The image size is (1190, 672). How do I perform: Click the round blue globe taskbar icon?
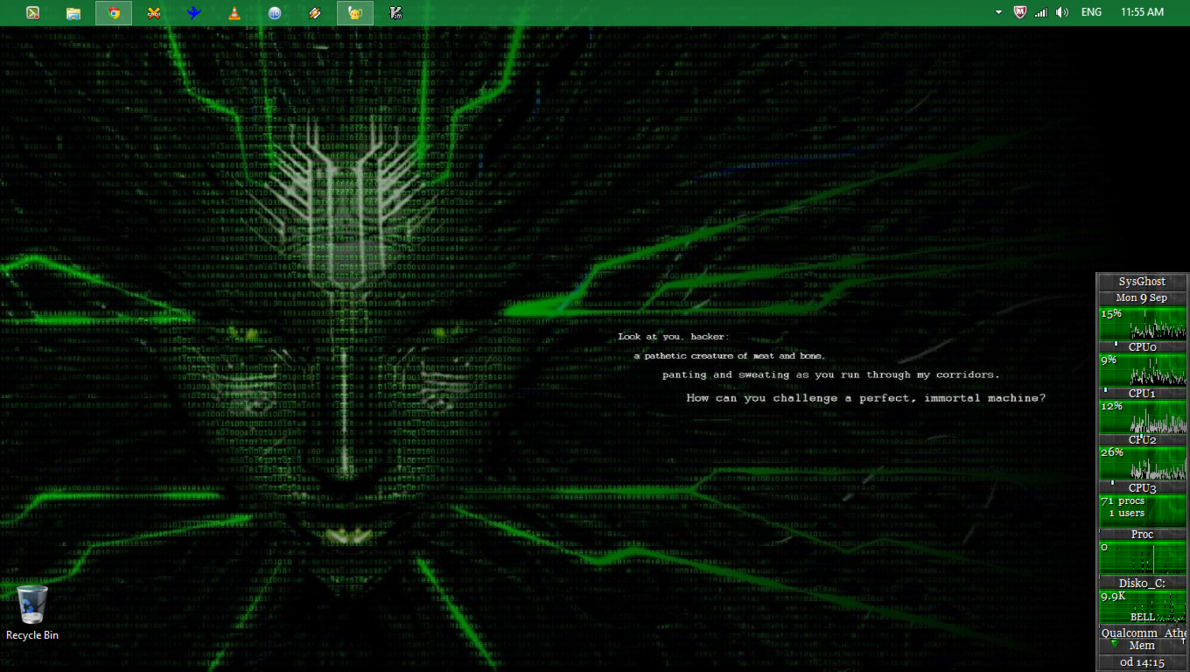274,13
